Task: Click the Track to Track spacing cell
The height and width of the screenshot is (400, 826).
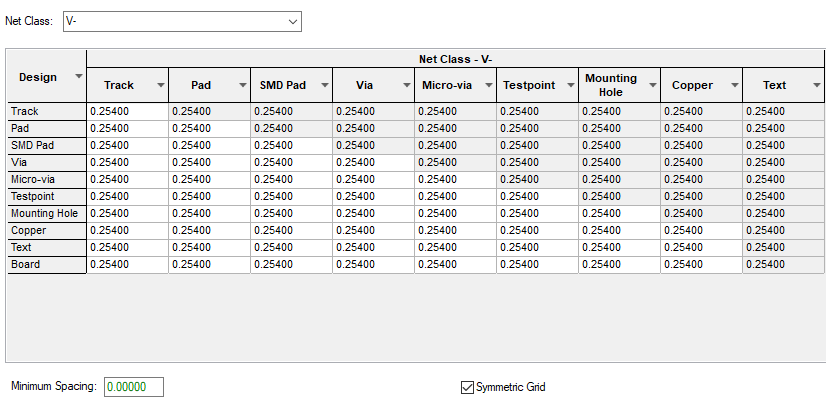Action: (x=128, y=112)
